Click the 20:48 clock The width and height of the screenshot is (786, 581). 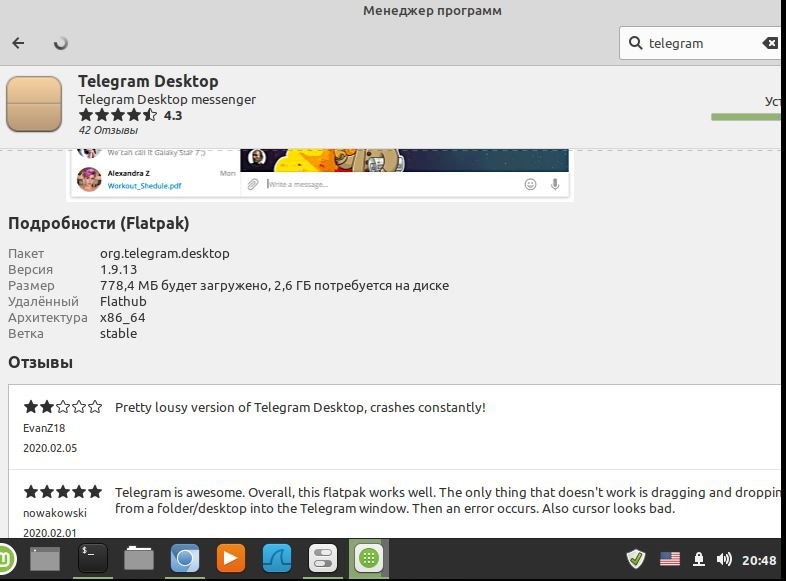[x=759, y=560]
